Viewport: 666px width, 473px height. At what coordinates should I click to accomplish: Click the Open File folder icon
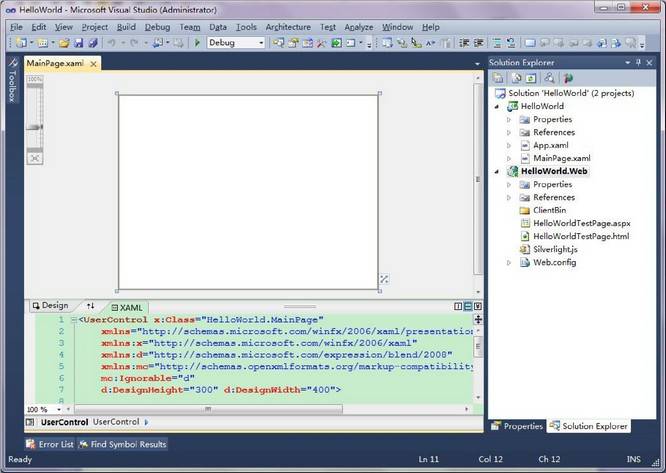point(64,42)
